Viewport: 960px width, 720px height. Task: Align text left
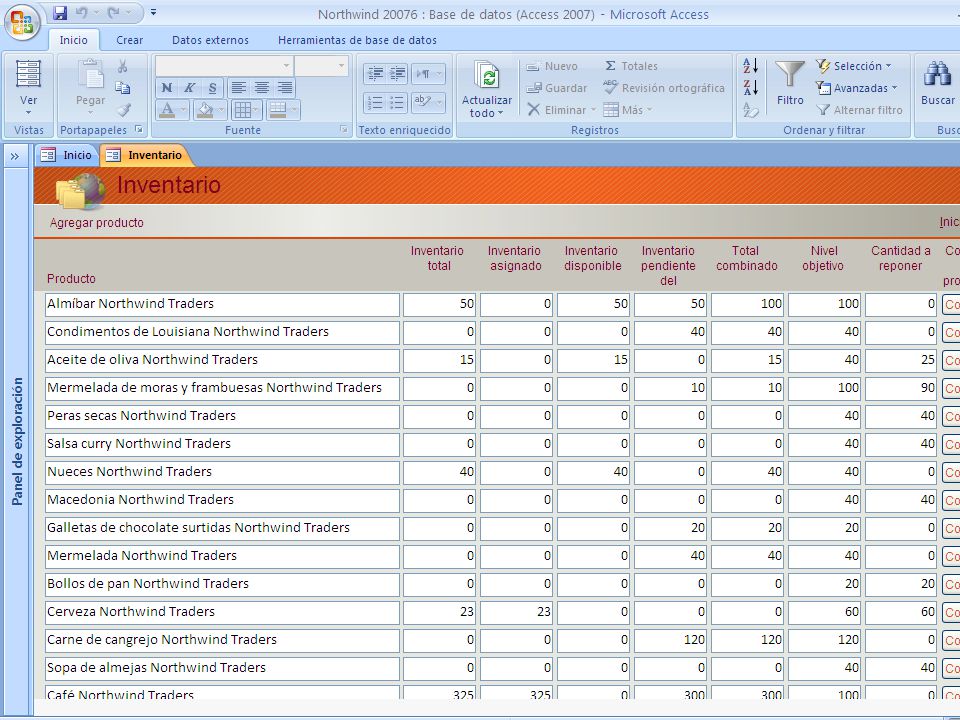(x=239, y=88)
